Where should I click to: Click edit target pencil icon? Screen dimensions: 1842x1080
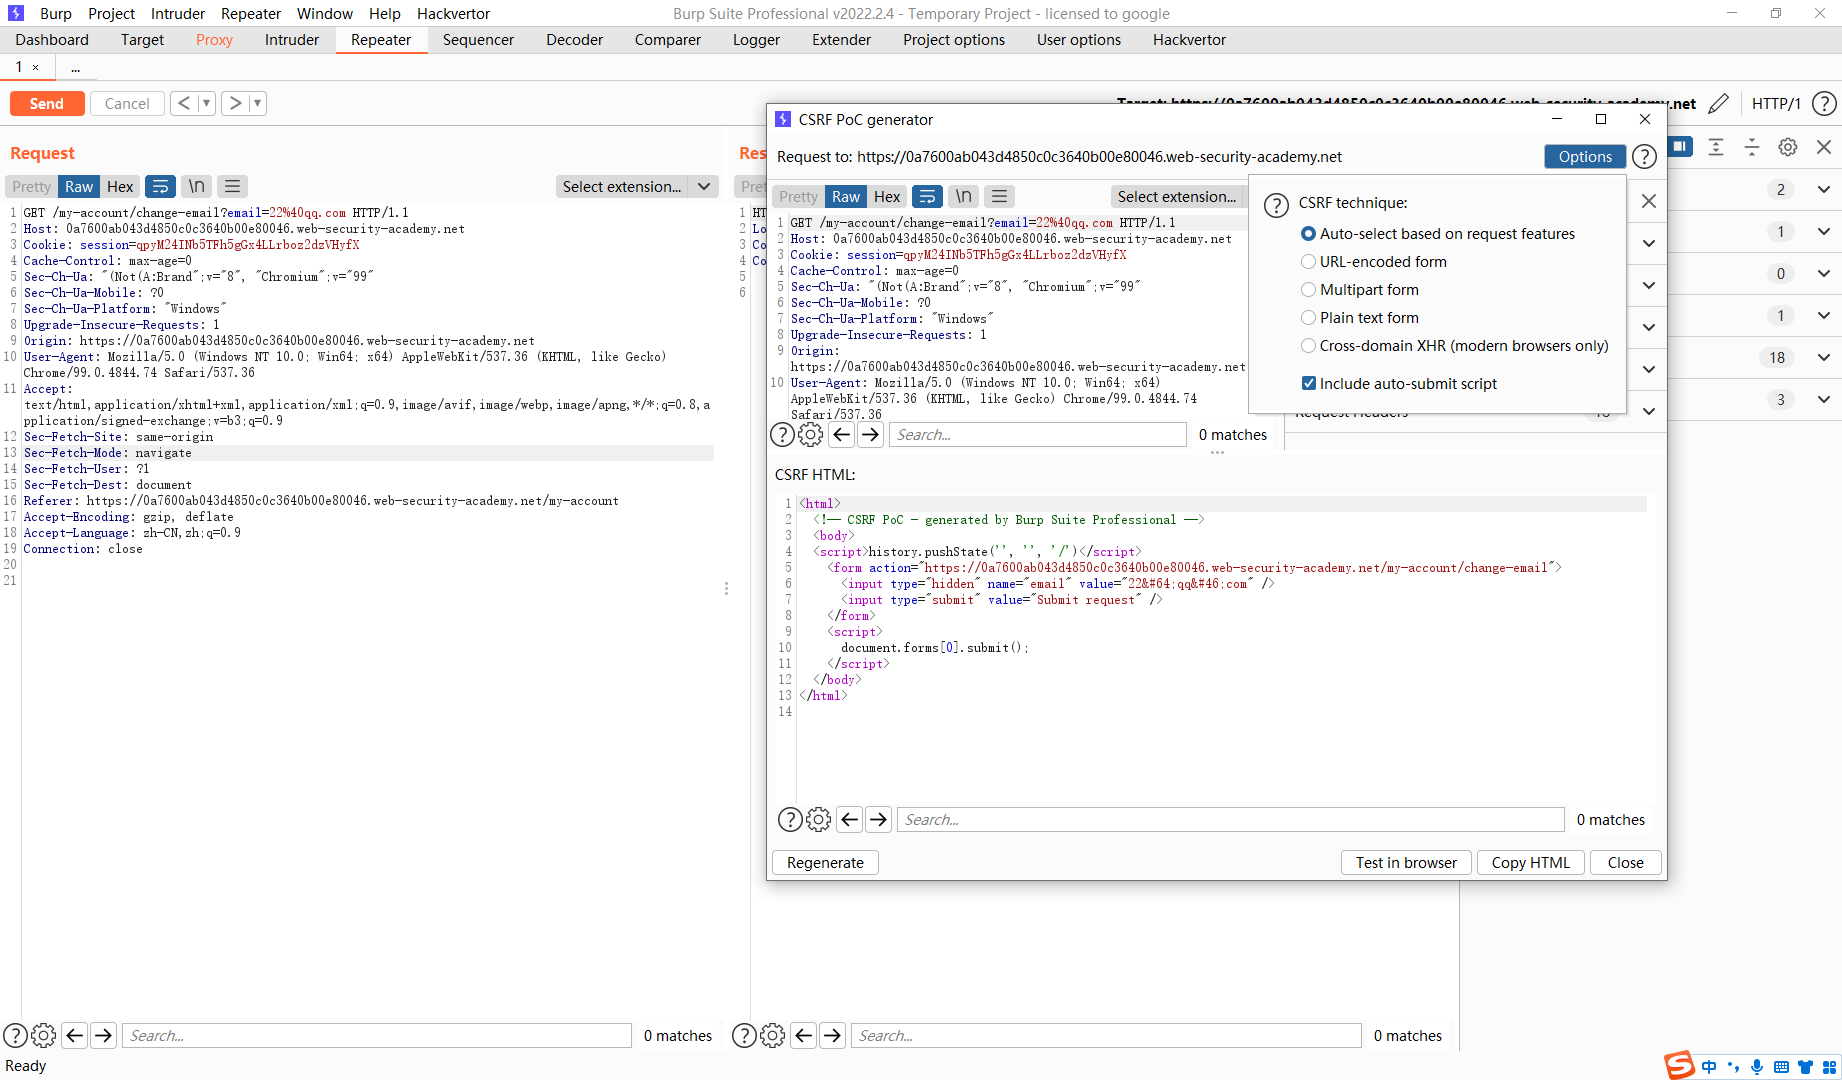pyautogui.click(x=1718, y=103)
